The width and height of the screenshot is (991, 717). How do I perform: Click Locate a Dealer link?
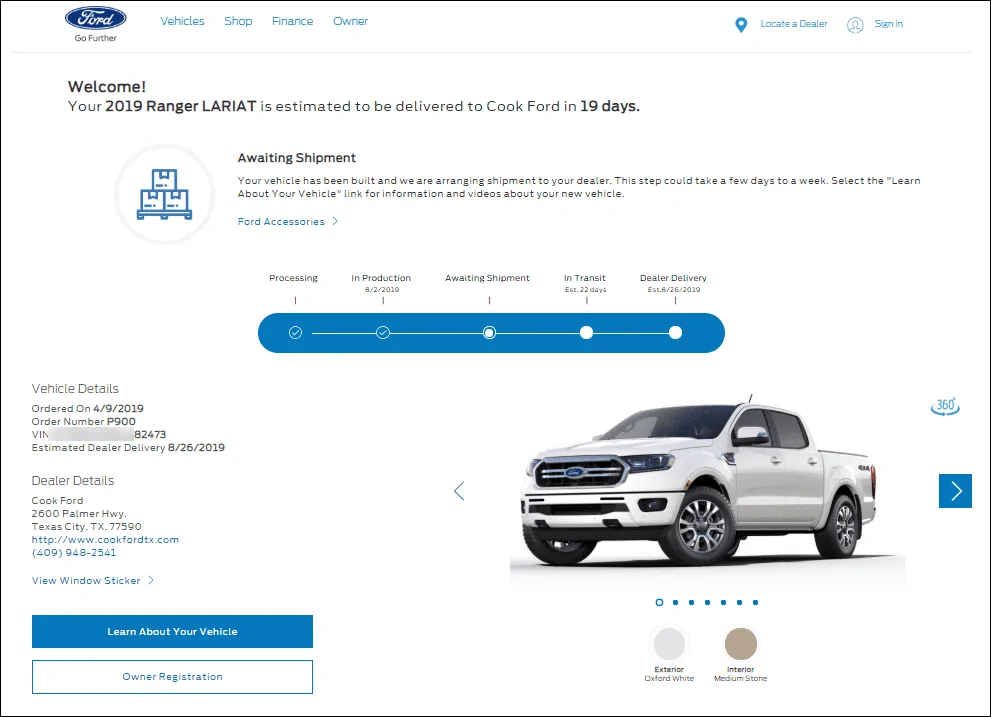tap(794, 24)
